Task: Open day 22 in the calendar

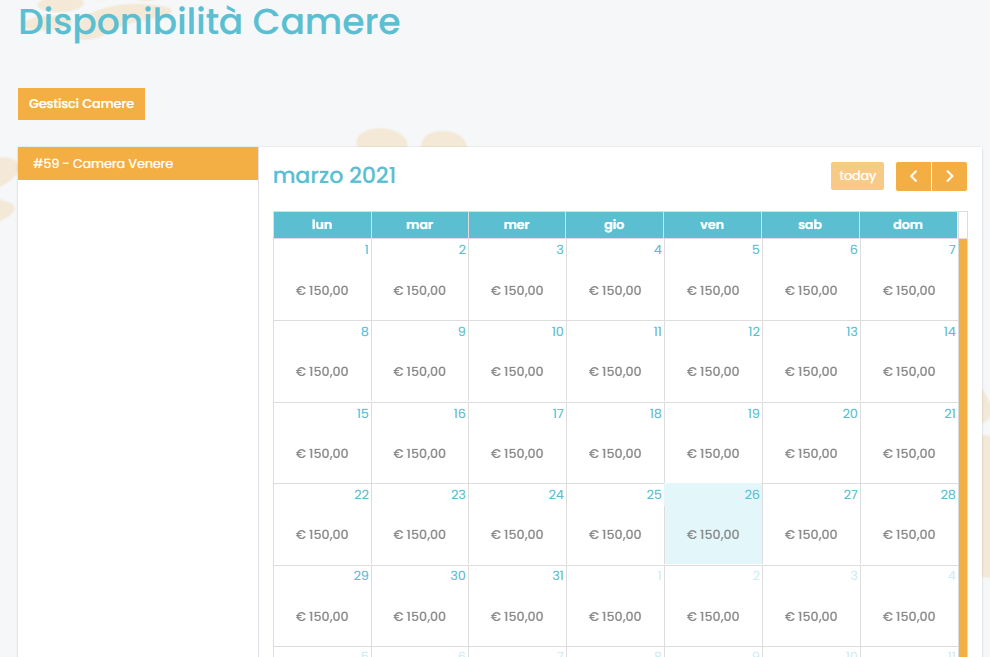Action: pos(322,524)
